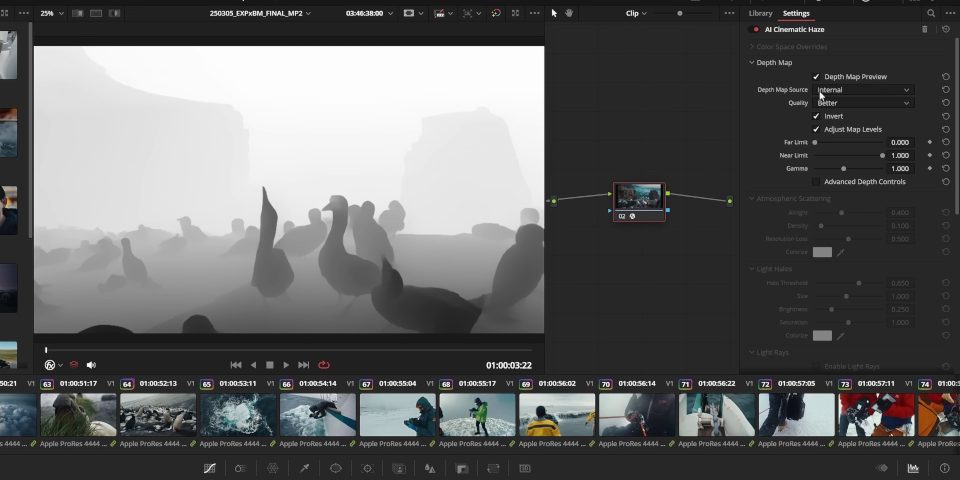Uncheck the Depth Map Preview checkbox
The width and height of the screenshot is (960, 480).
click(816, 77)
